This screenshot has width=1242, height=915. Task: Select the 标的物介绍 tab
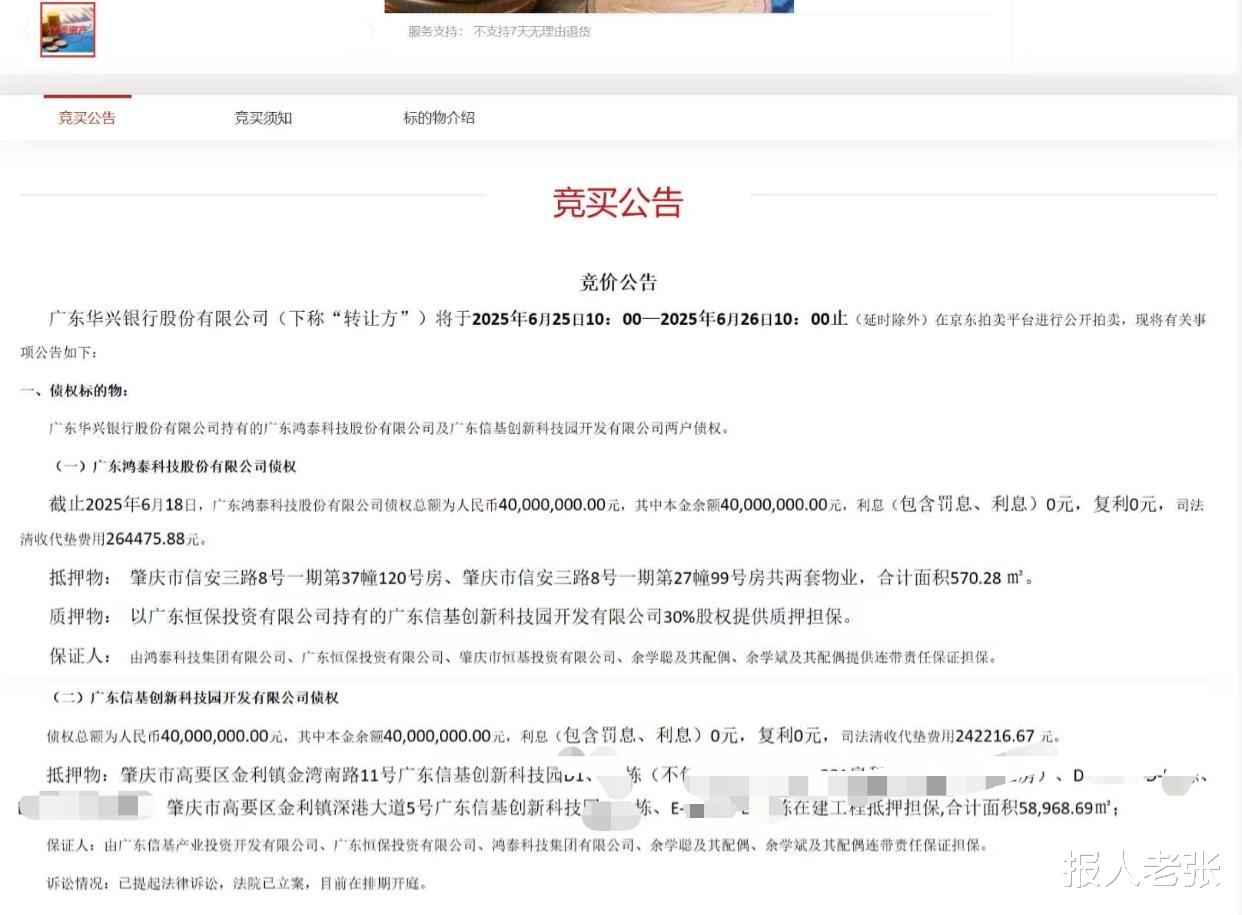(439, 118)
